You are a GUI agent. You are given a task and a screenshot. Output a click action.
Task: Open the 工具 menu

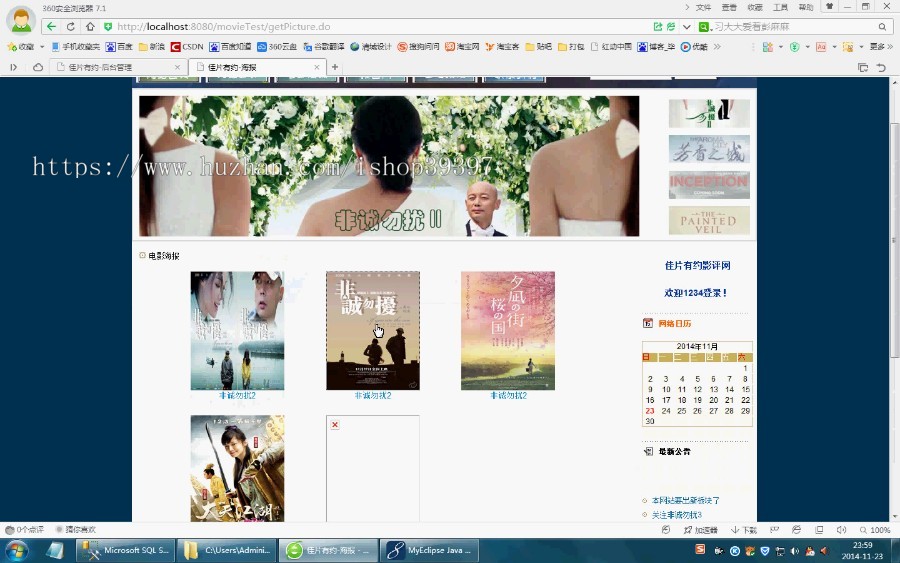coord(780,7)
